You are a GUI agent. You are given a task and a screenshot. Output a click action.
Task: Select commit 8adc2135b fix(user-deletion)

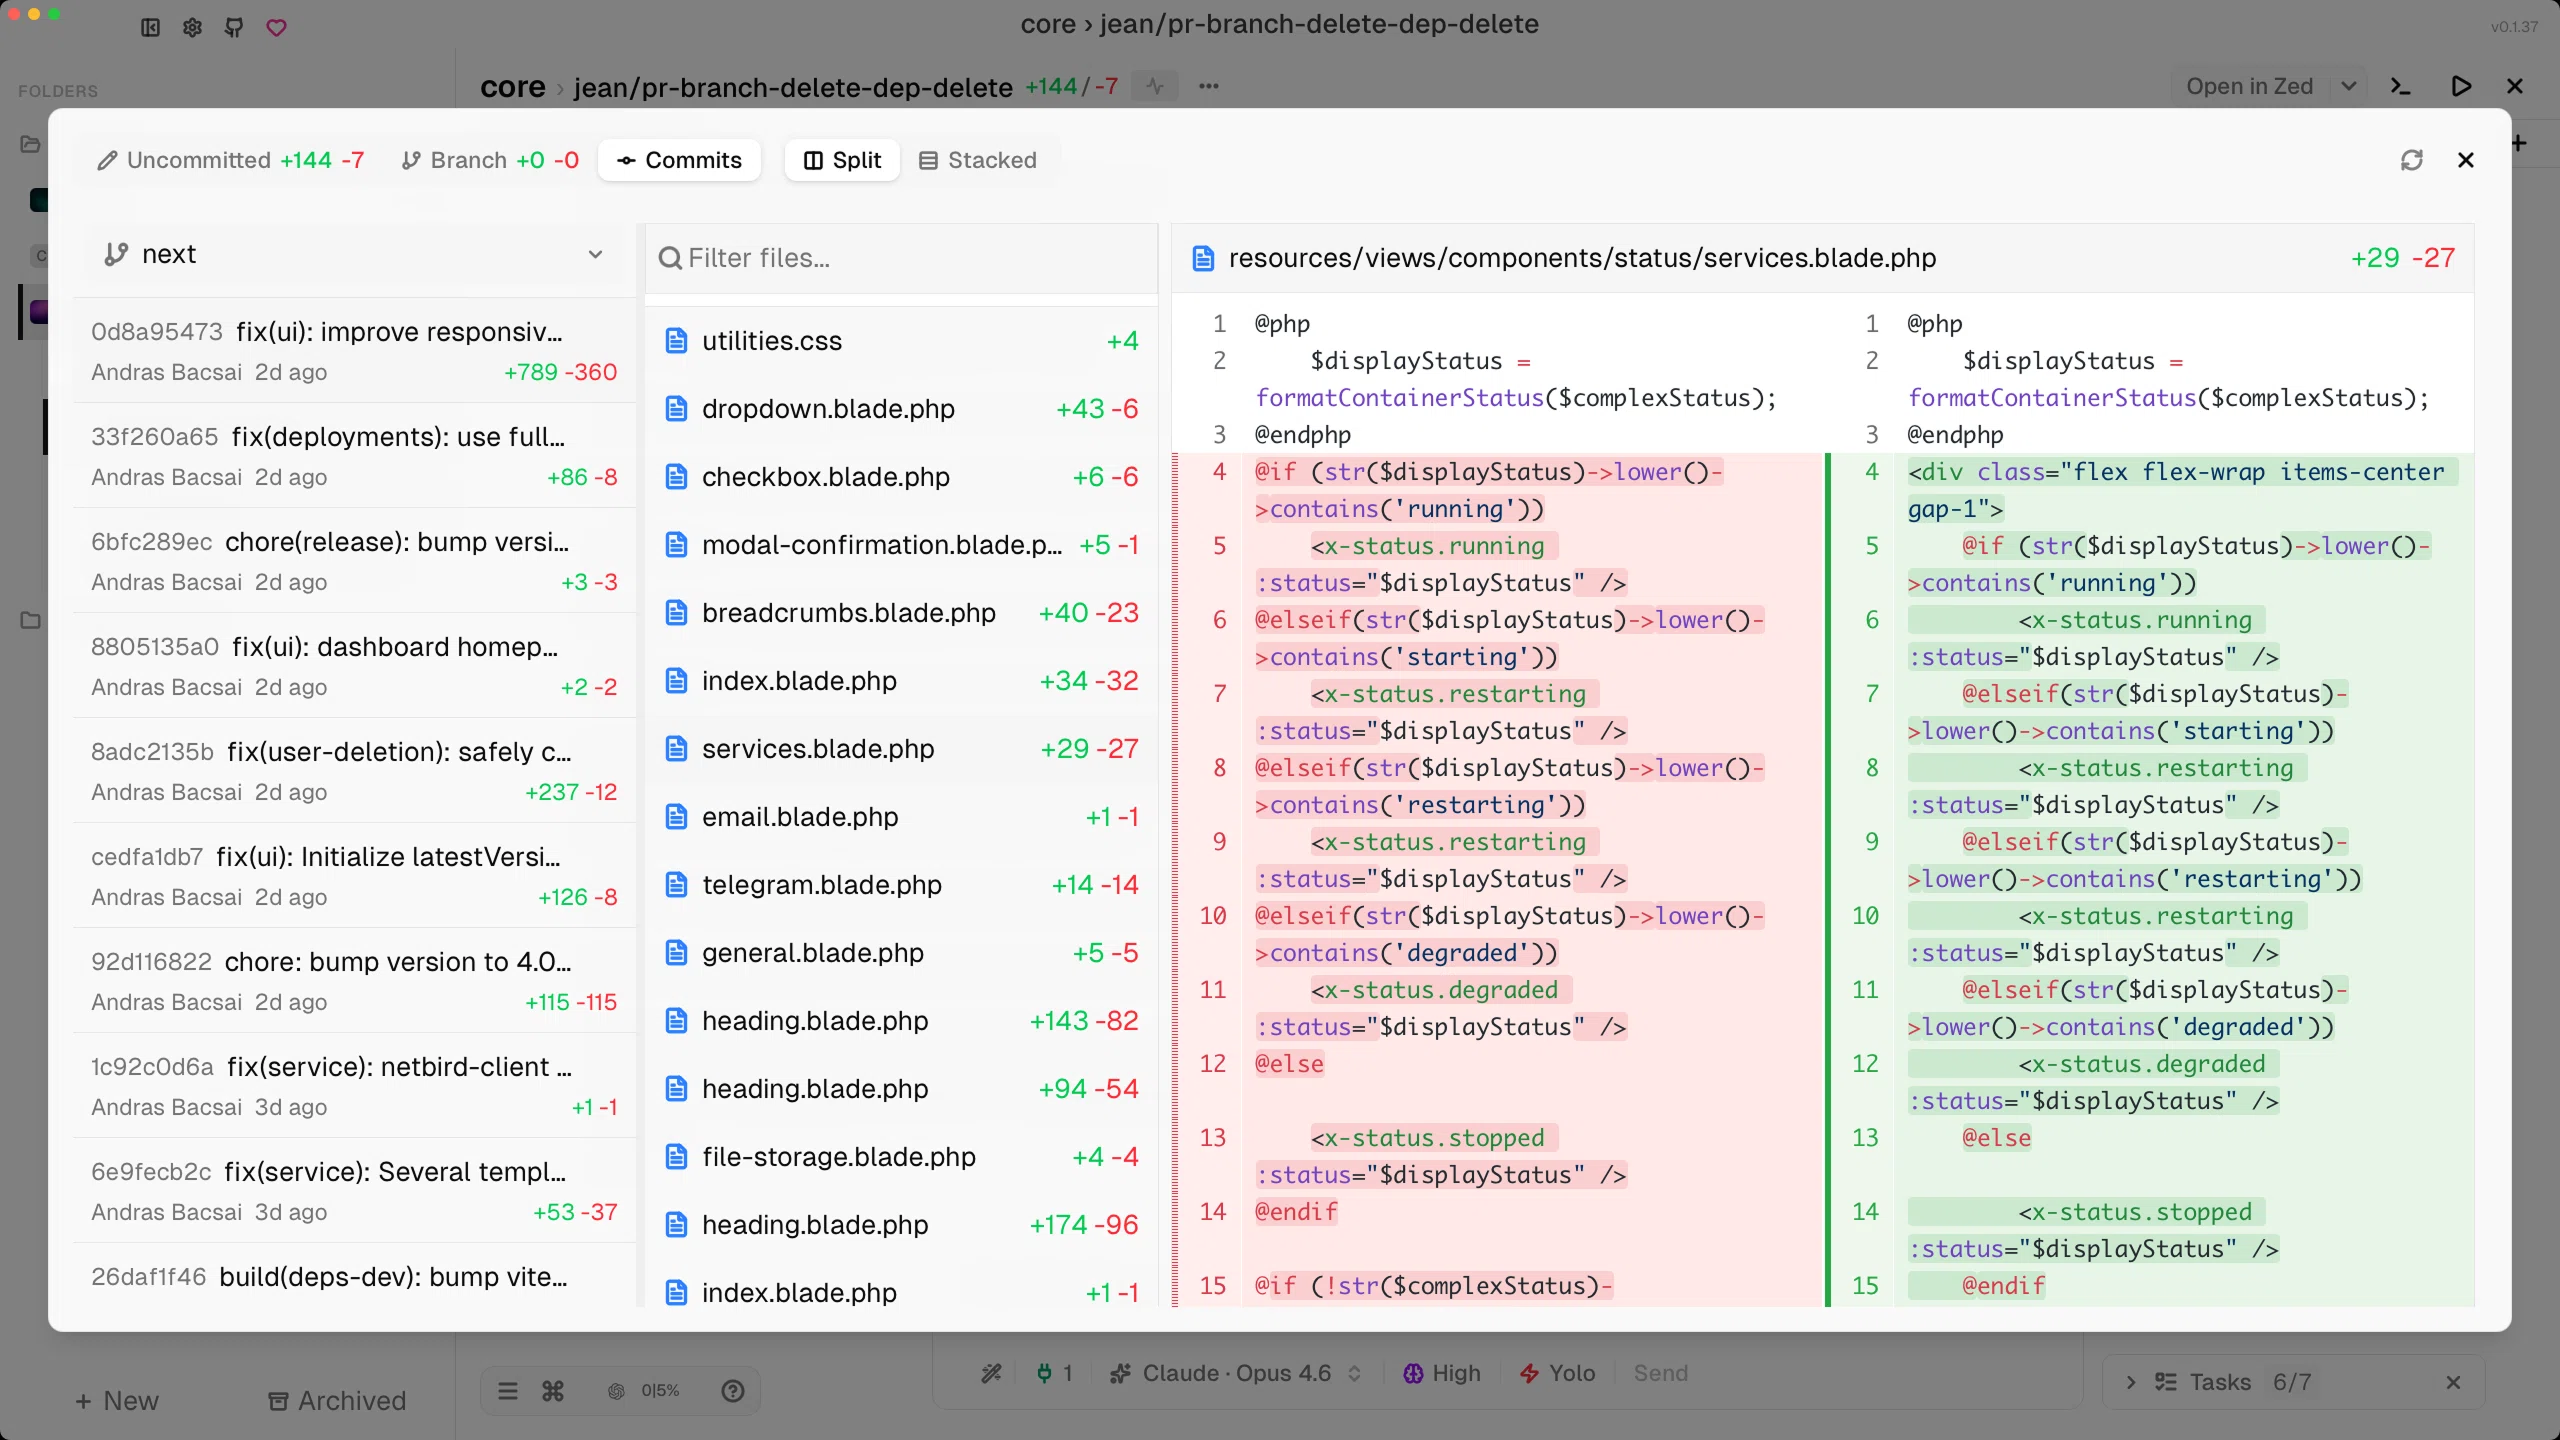coord(354,770)
